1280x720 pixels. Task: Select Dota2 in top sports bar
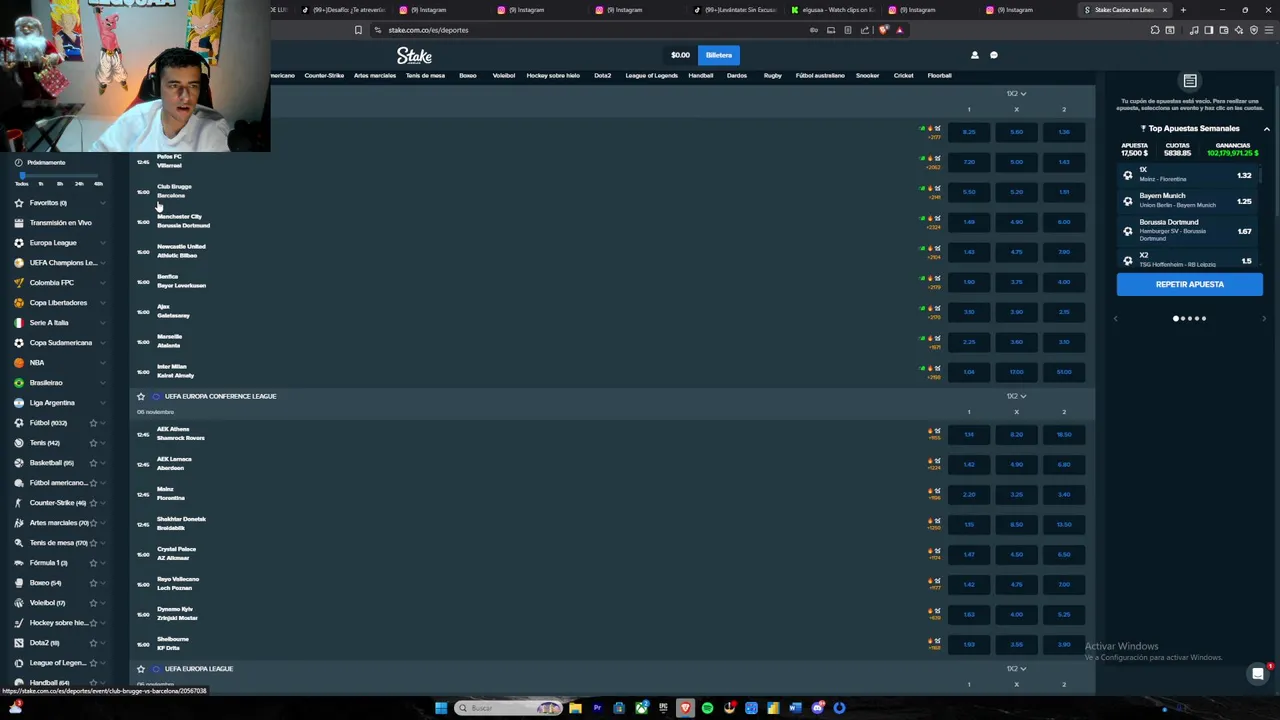coord(602,75)
